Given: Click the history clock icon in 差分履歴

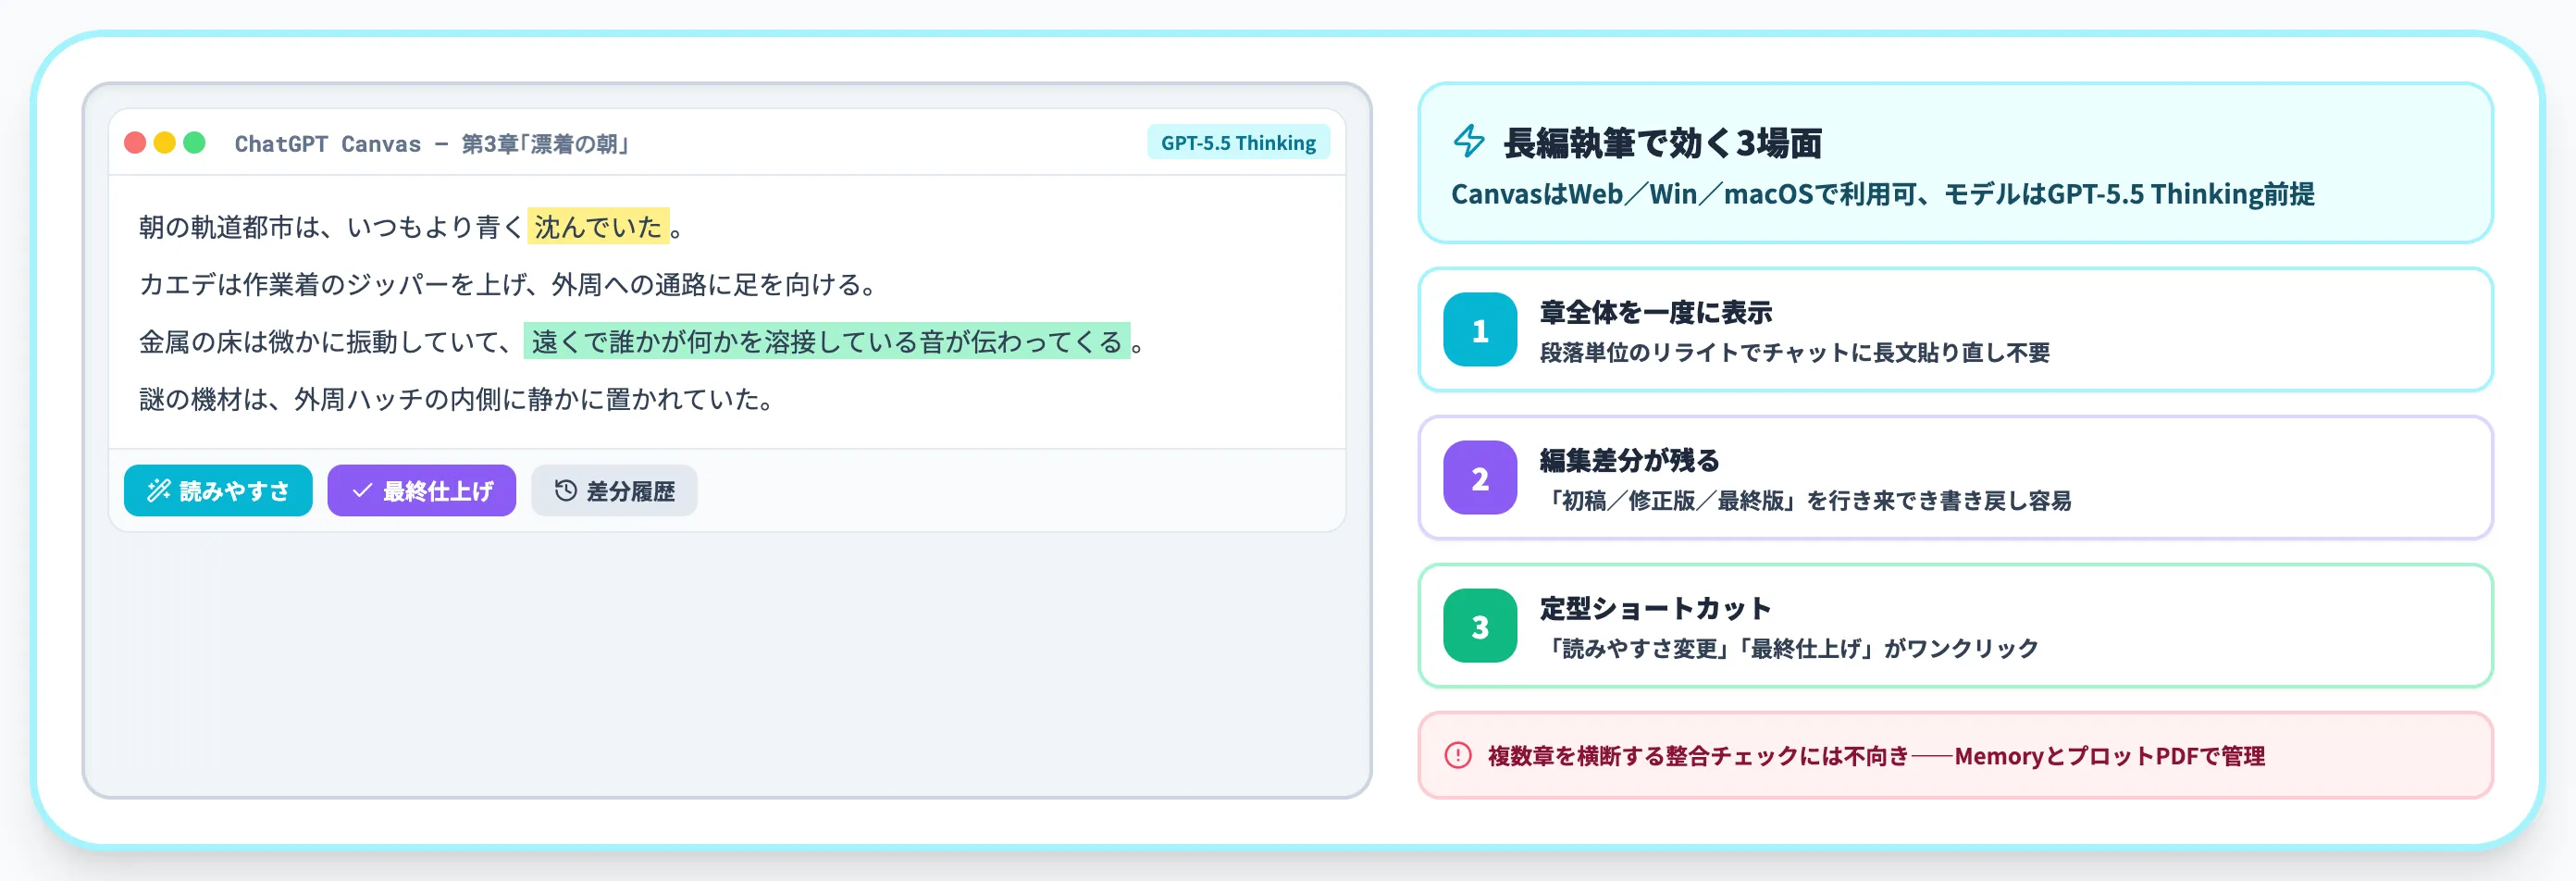Looking at the screenshot, I should (566, 490).
